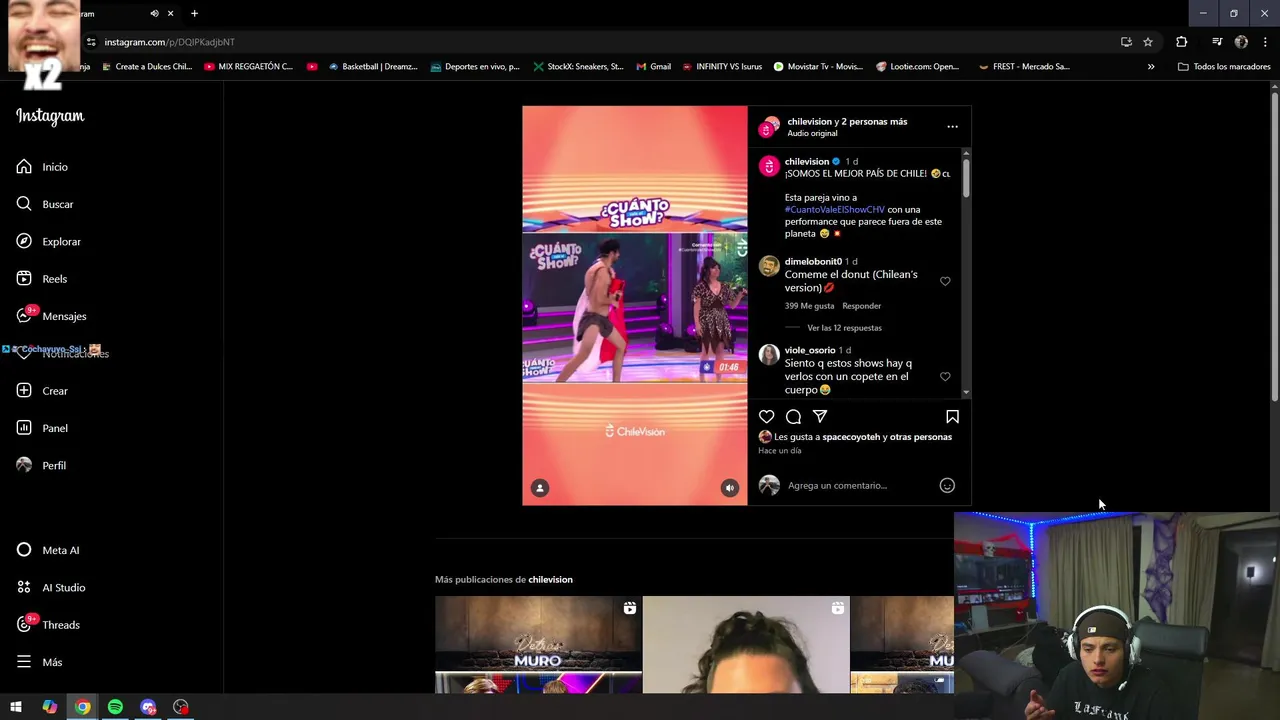Share the post with paper plane icon
This screenshot has height=720, width=1280.
click(x=820, y=416)
